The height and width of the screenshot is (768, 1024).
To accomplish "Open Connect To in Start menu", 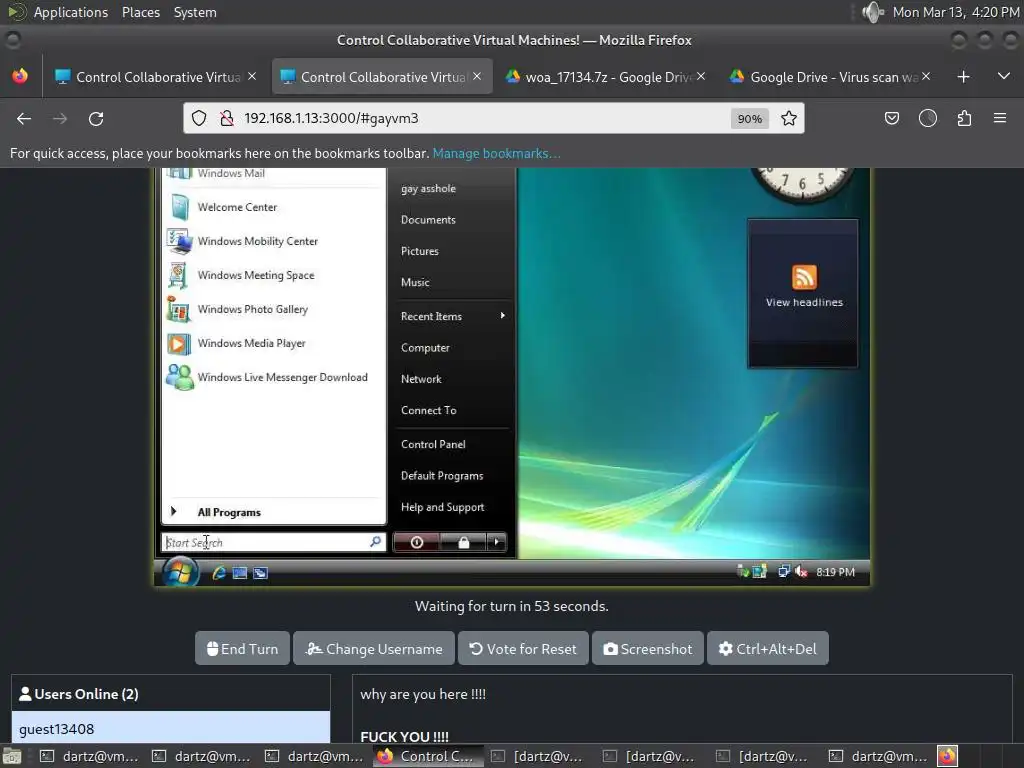I will (x=428, y=411).
